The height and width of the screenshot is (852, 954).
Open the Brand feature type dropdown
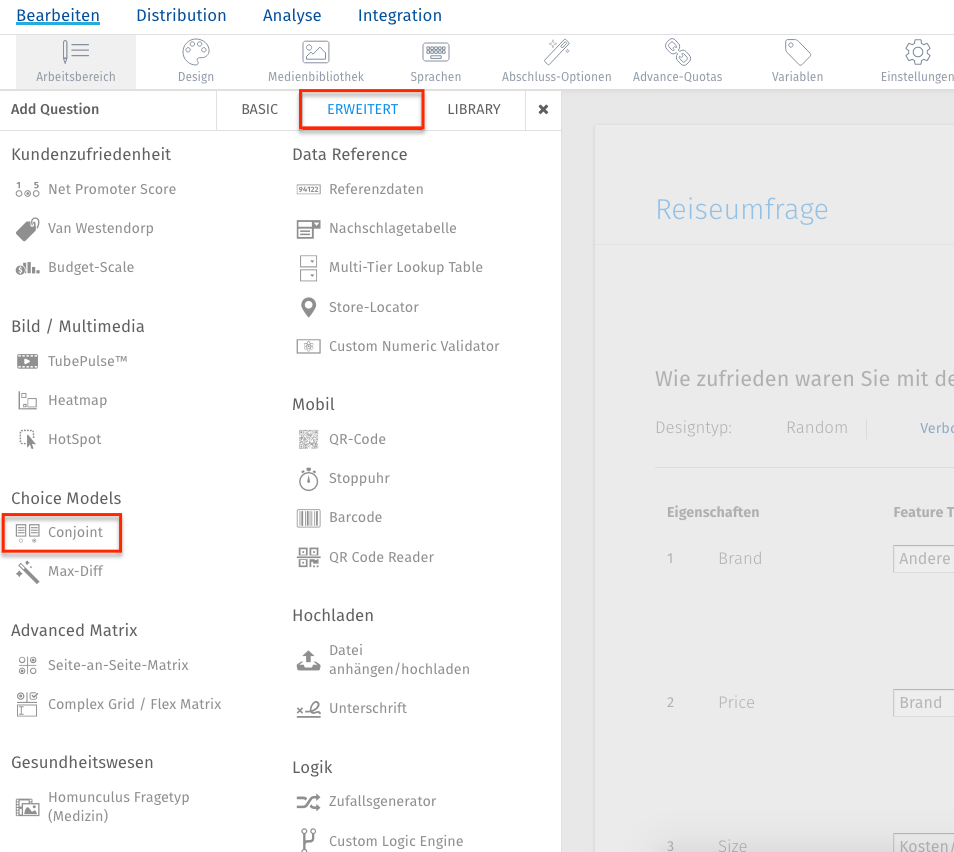(x=923, y=558)
